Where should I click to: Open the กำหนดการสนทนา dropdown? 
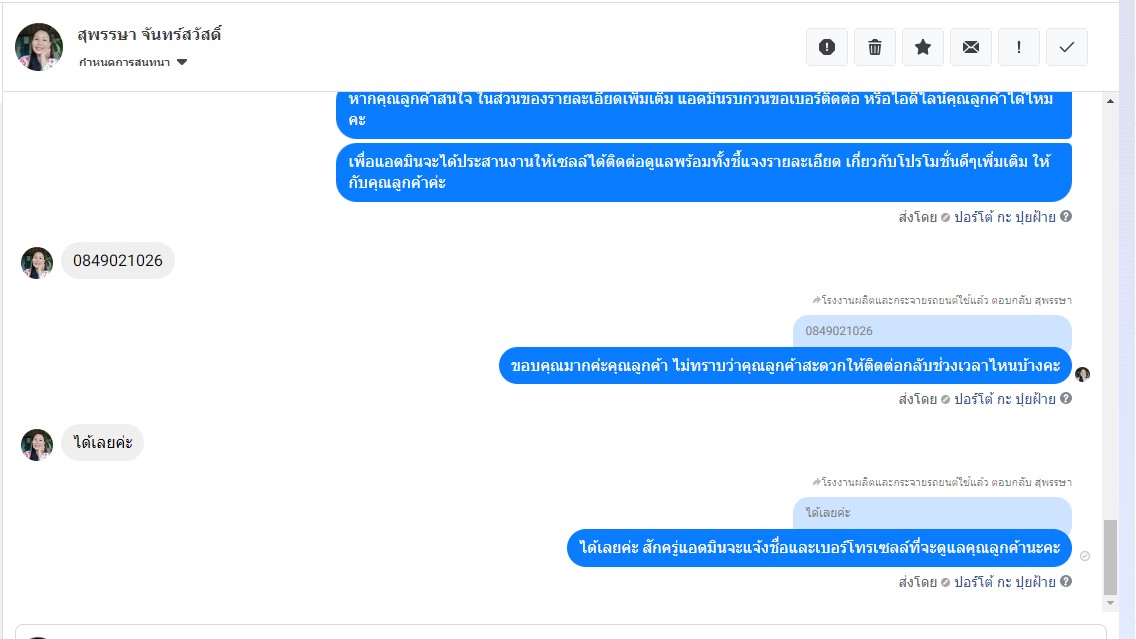(133, 62)
